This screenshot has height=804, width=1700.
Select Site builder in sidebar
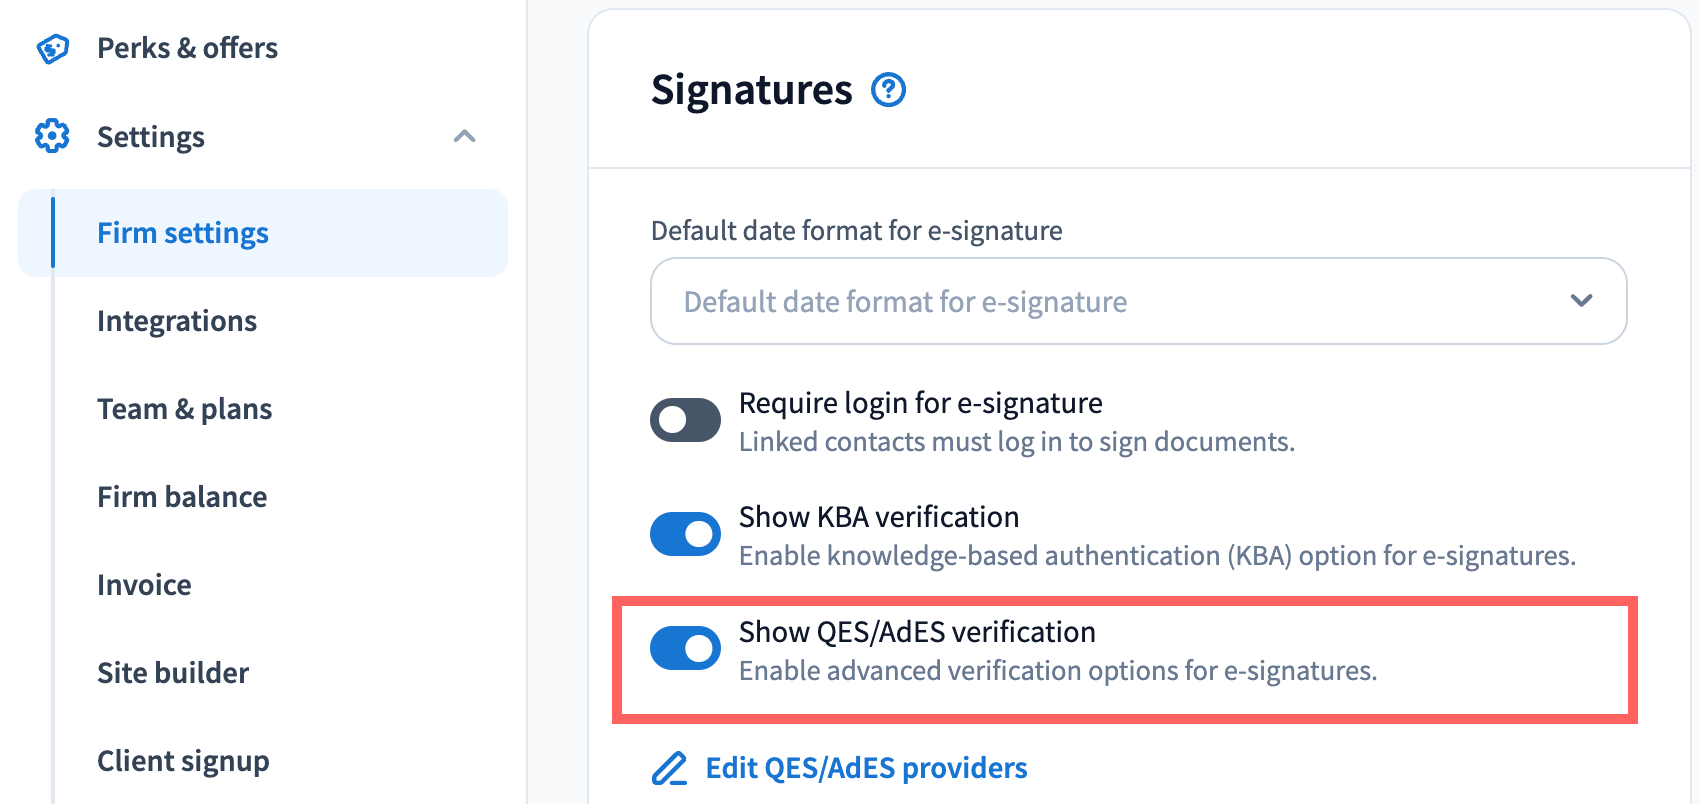(173, 673)
